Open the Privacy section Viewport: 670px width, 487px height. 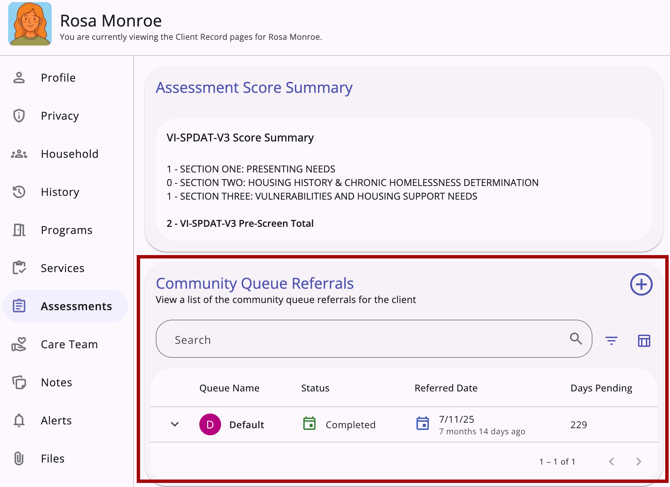[x=59, y=116]
